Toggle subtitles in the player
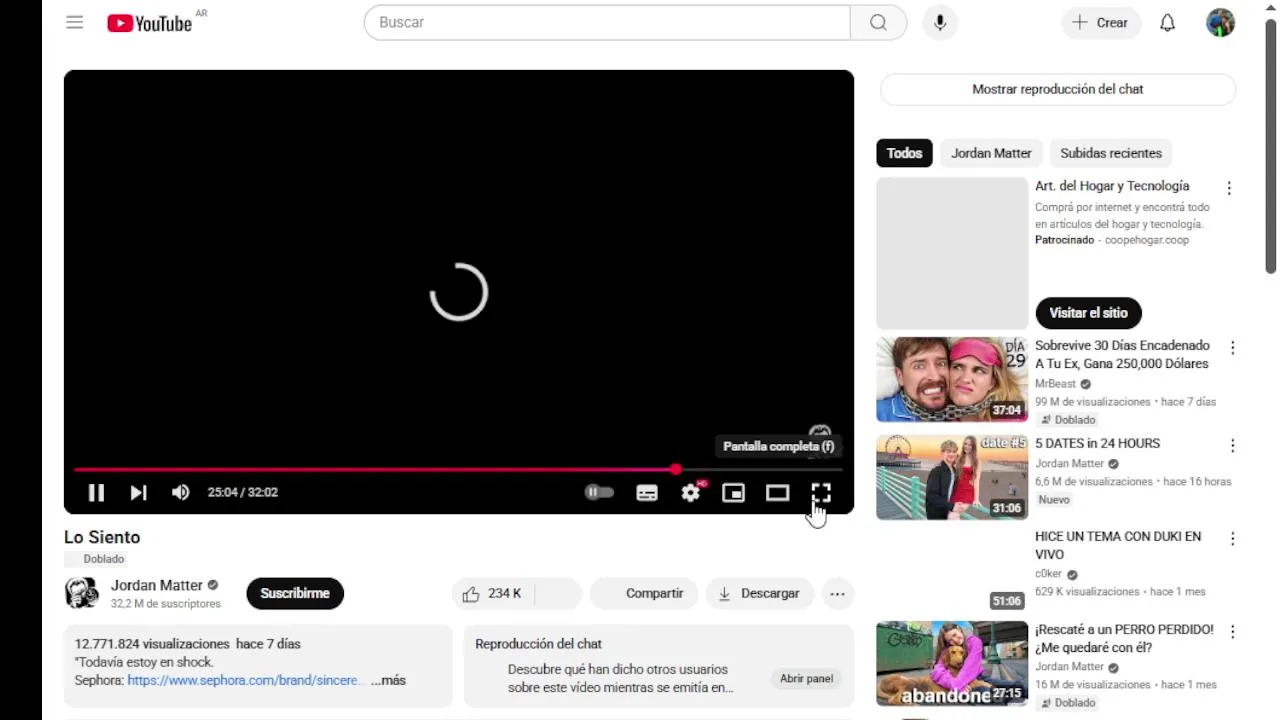This screenshot has height=720, width=1280. [647, 493]
